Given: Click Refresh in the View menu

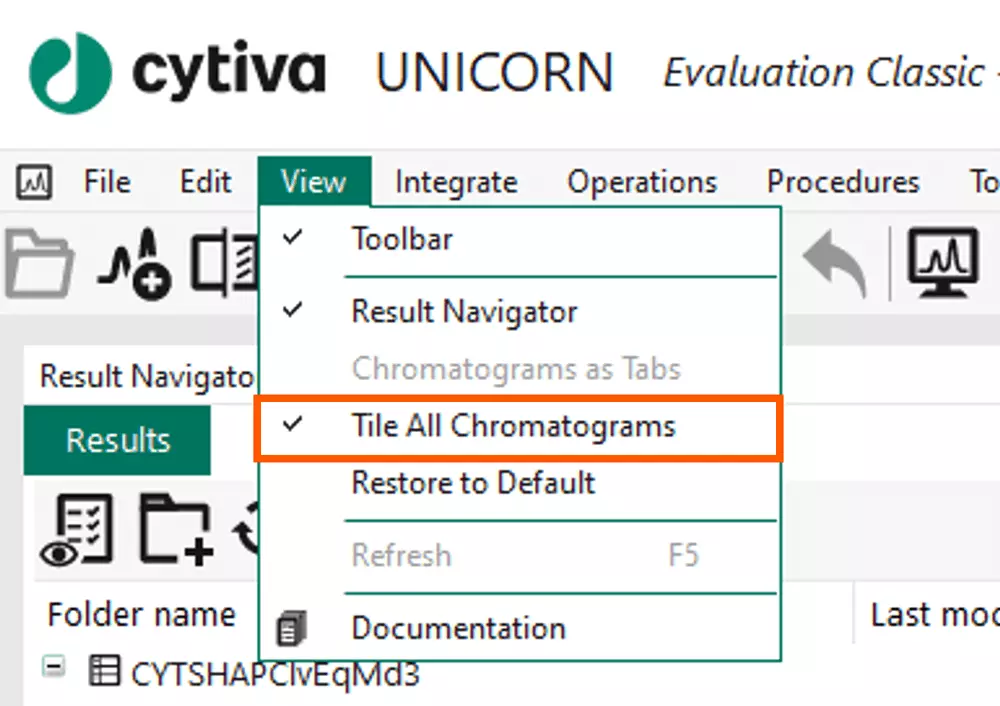Looking at the screenshot, I should click(401, 556).
